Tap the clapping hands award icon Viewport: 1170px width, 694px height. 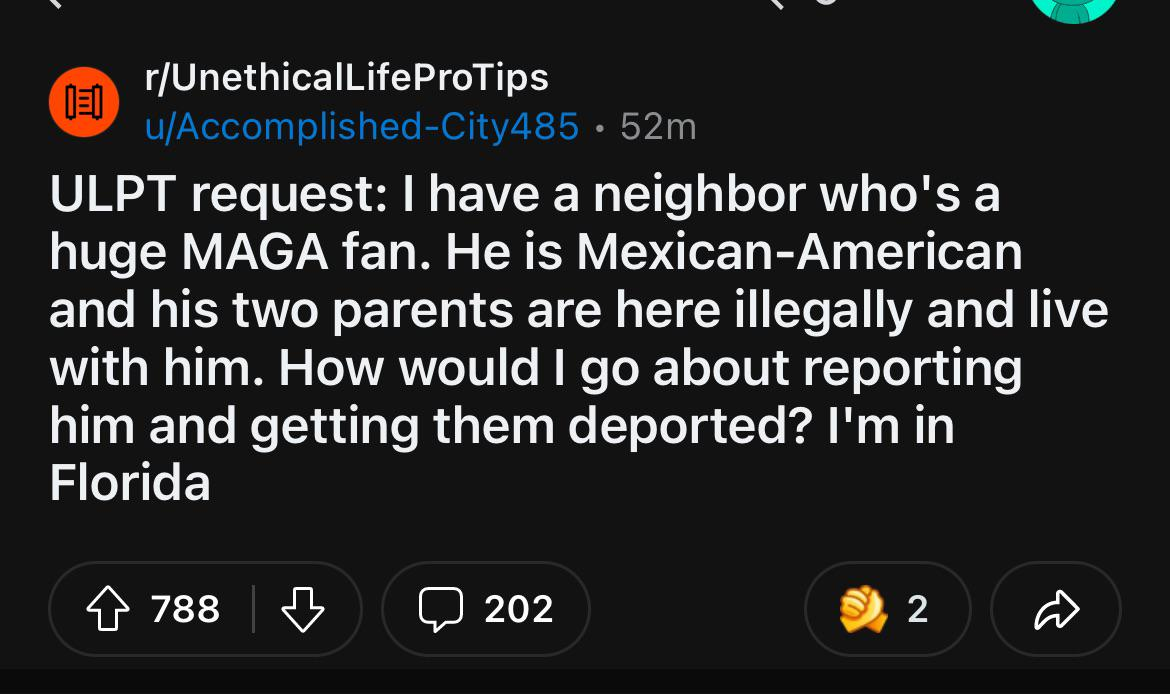coord(862,608)
